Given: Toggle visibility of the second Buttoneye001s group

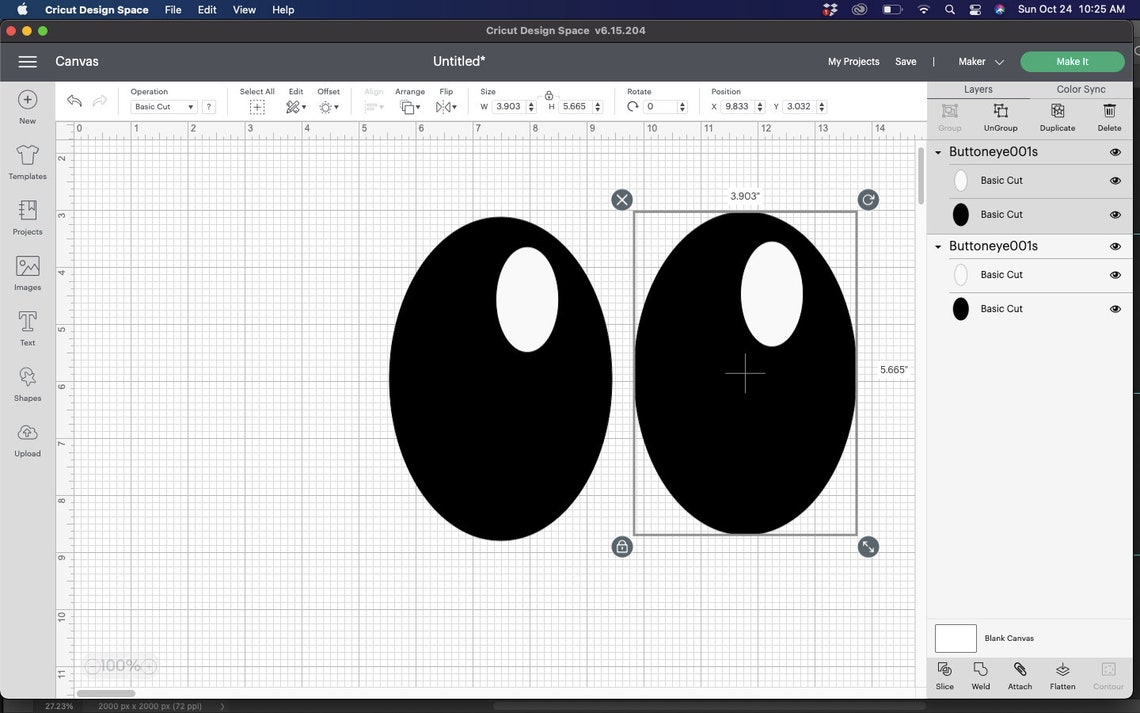Looking at the screenshot, I should [1115, 246].
